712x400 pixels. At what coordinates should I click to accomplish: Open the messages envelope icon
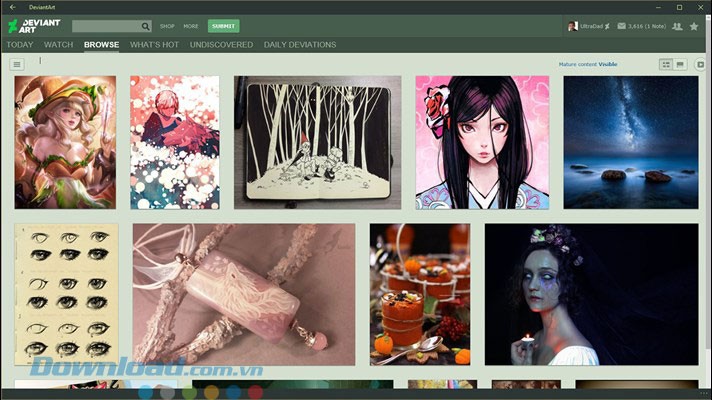click(621, 26)
